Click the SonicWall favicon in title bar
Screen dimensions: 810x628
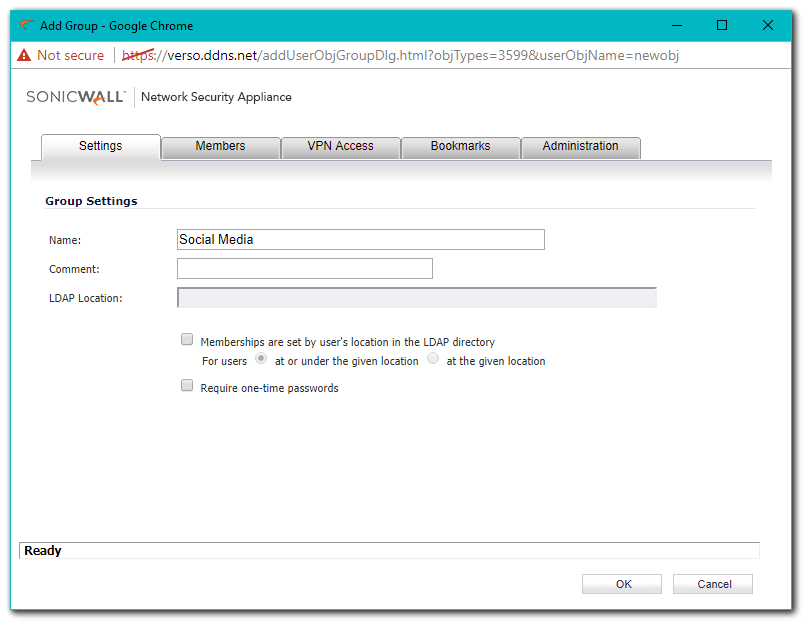(x=25, y=25)
